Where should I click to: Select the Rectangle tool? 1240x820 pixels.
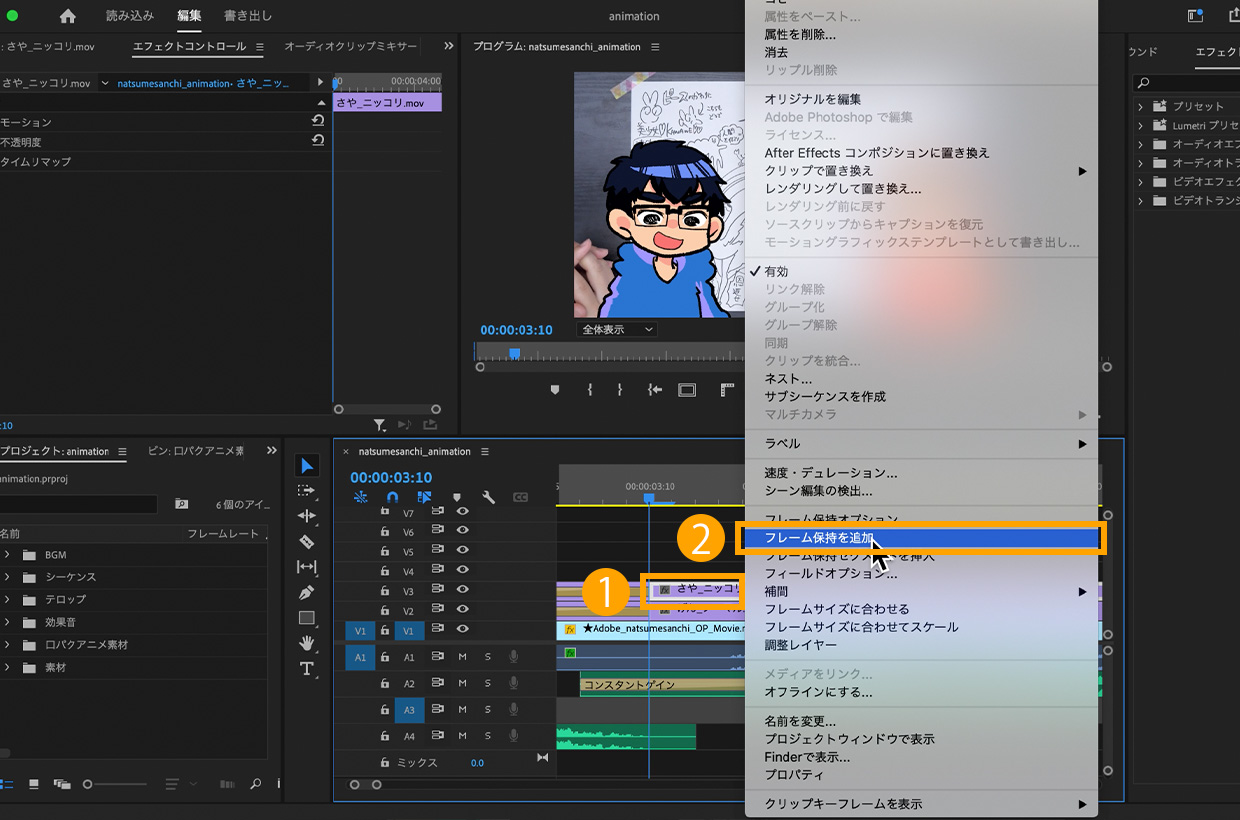(307, 617)
